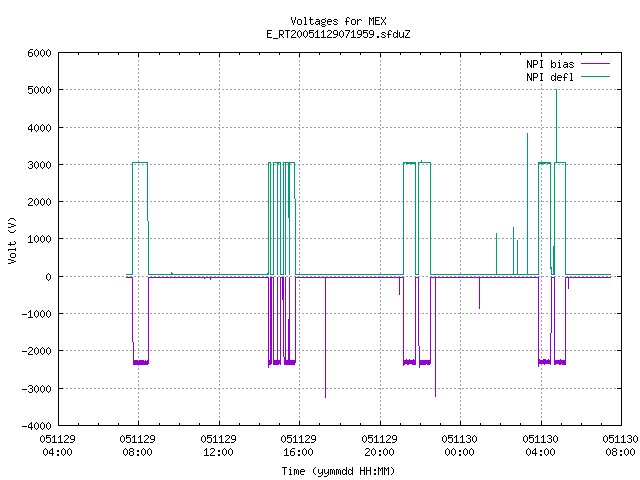
Task: Click the 1000 y-axis tick label
Action: click(x=40, y=239)
